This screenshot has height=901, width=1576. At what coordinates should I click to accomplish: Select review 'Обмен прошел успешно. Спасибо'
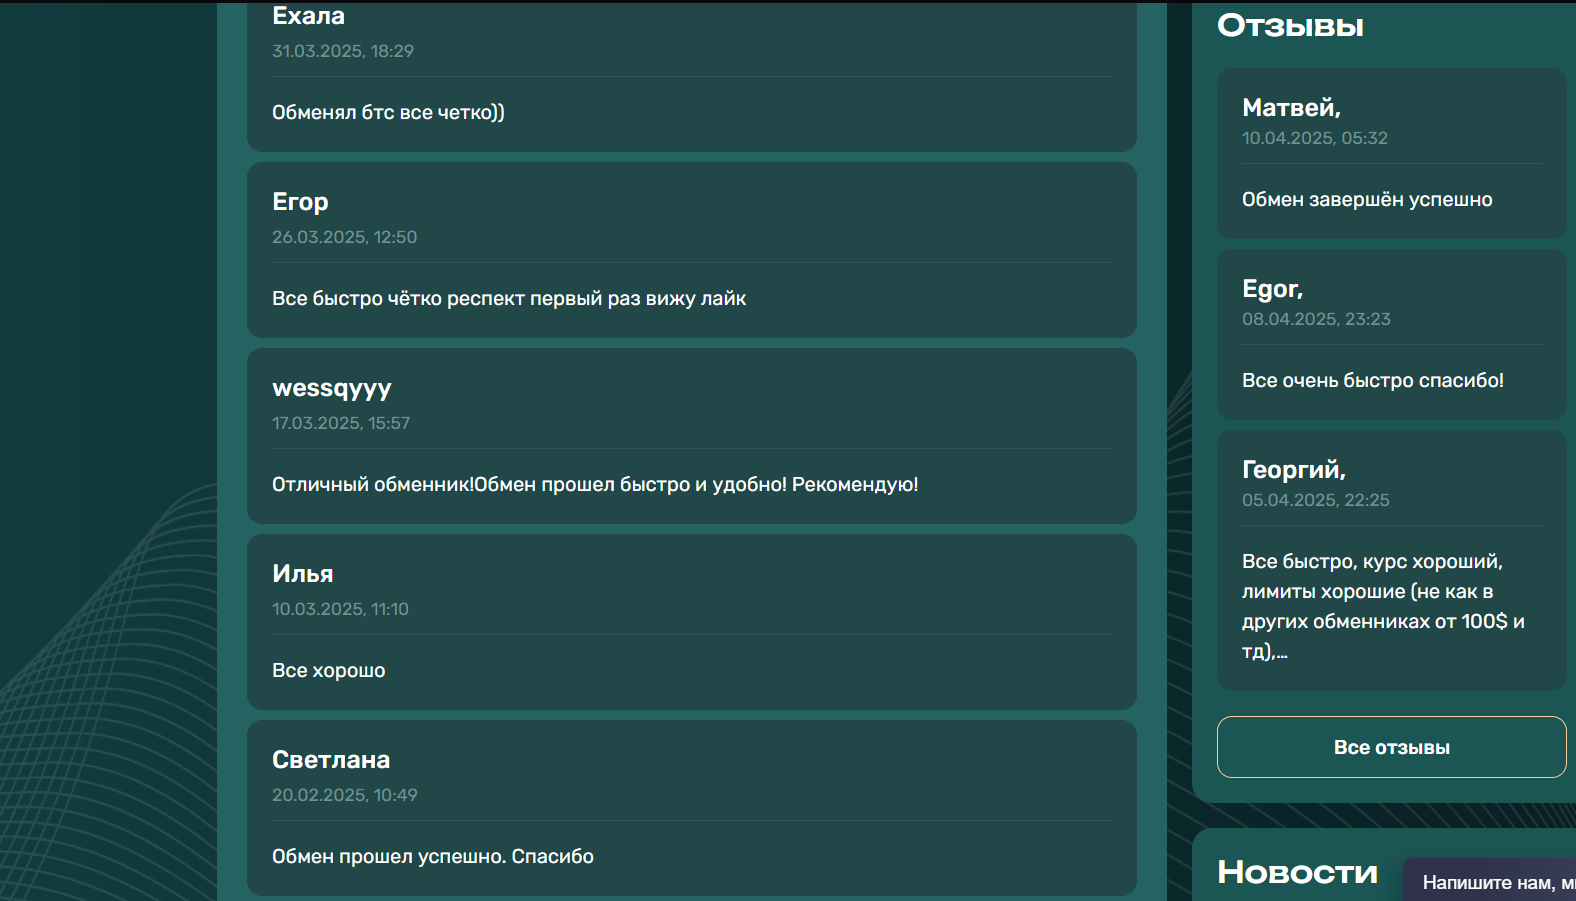(x=433, y=856)
